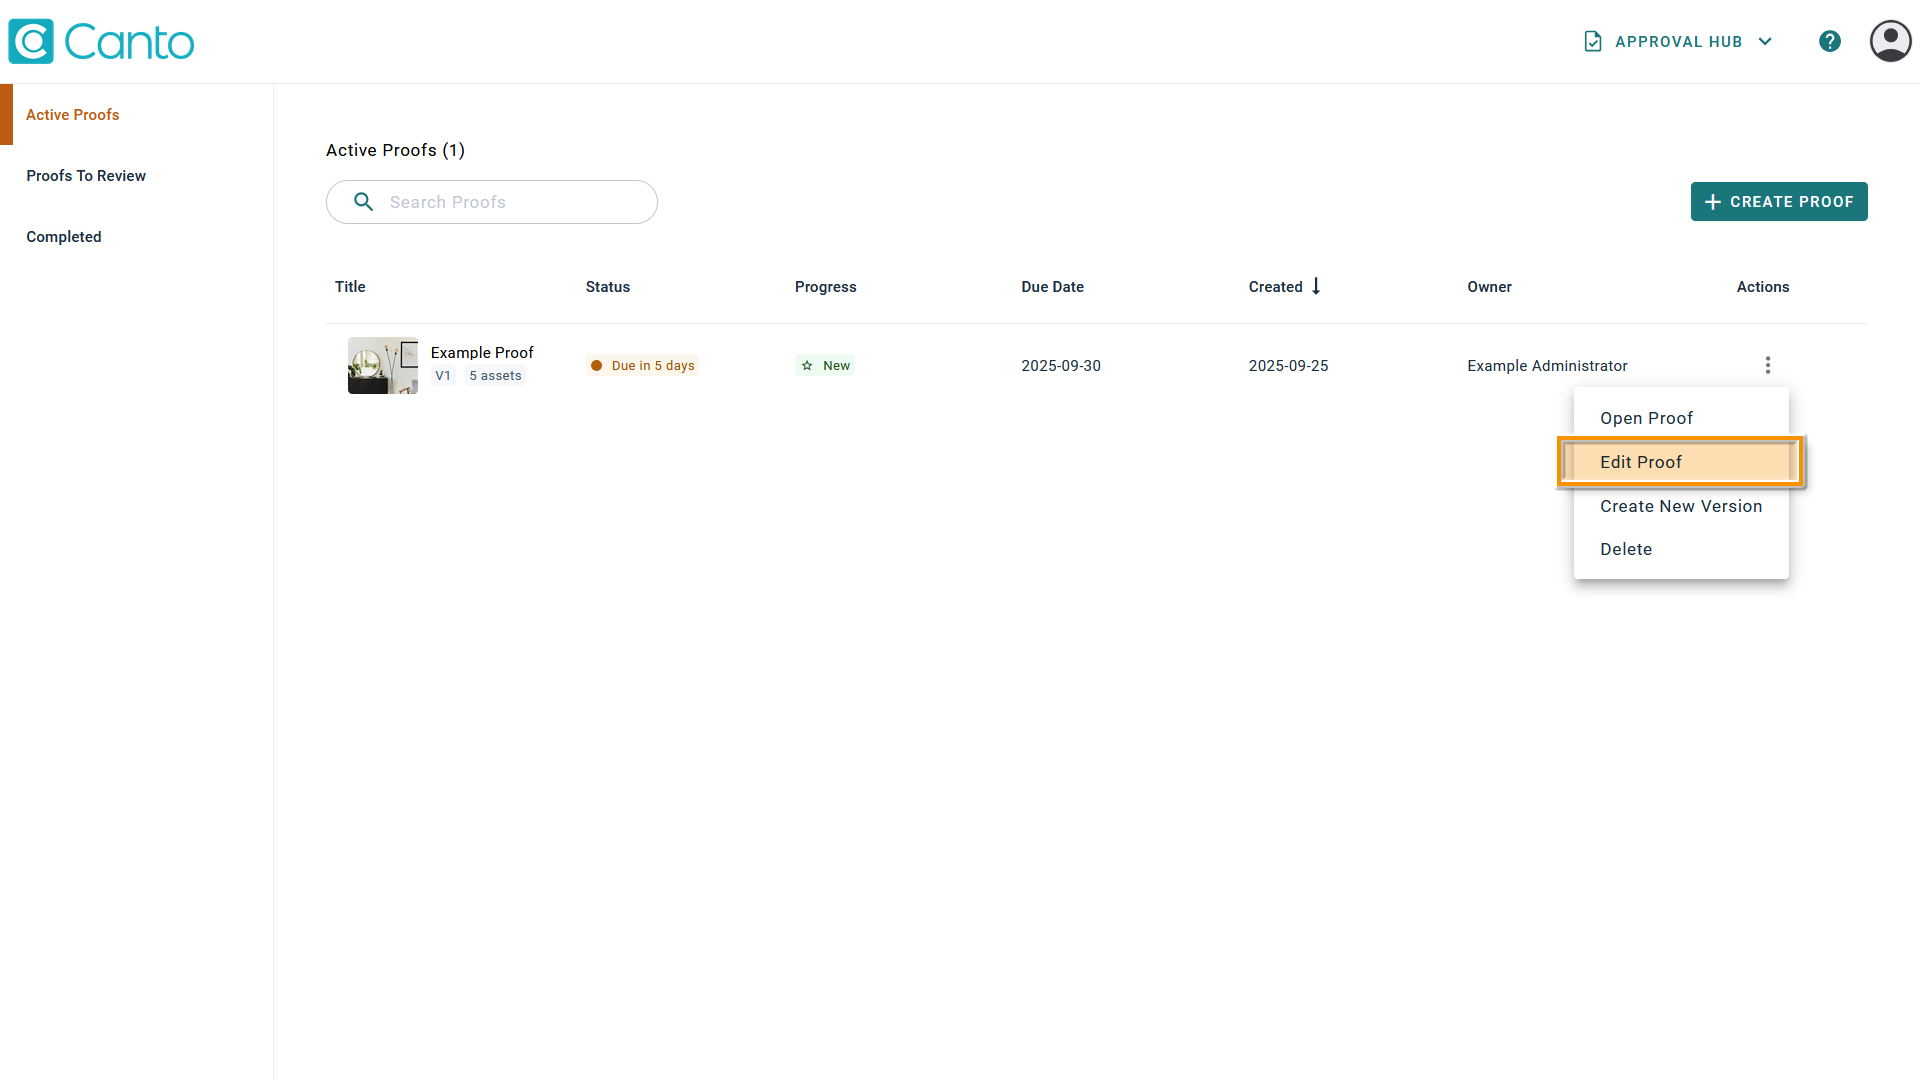Click the V1 version badge

[443, 376]
